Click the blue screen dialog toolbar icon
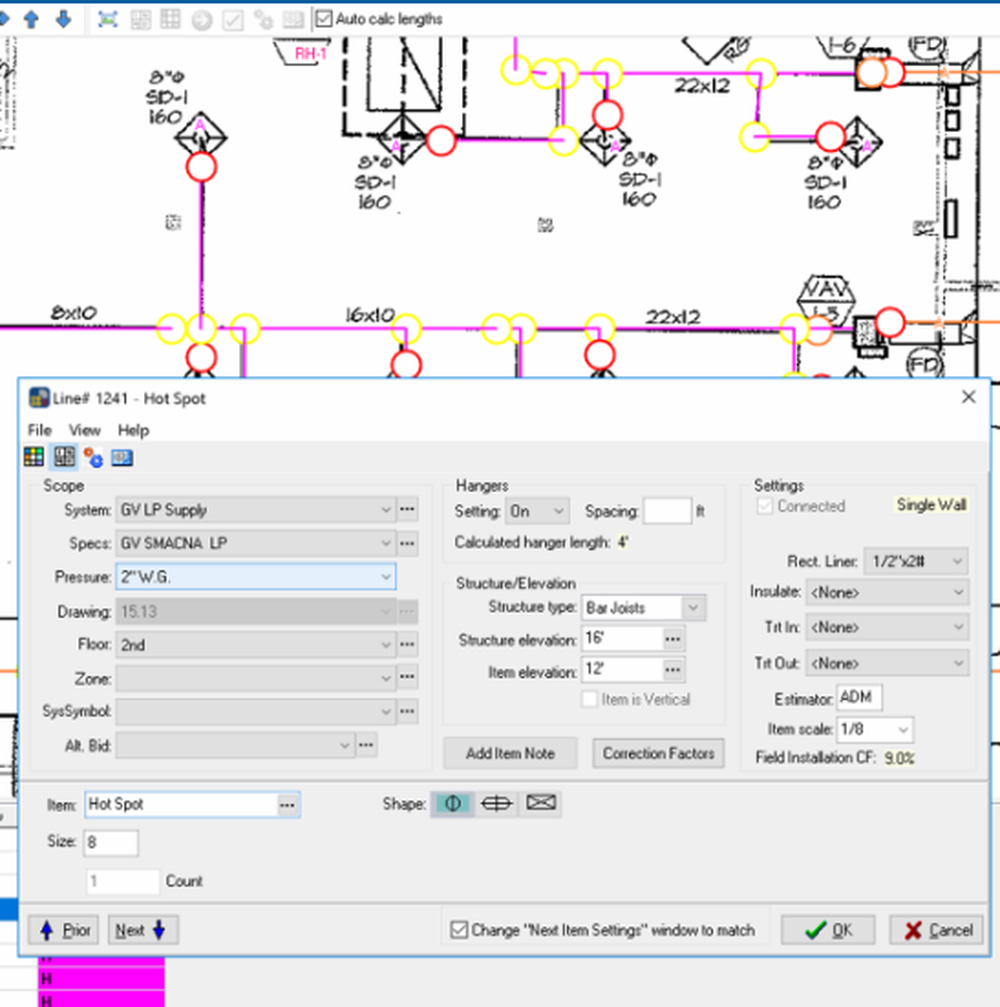Screen dimensions: 1000x1007 122,457
